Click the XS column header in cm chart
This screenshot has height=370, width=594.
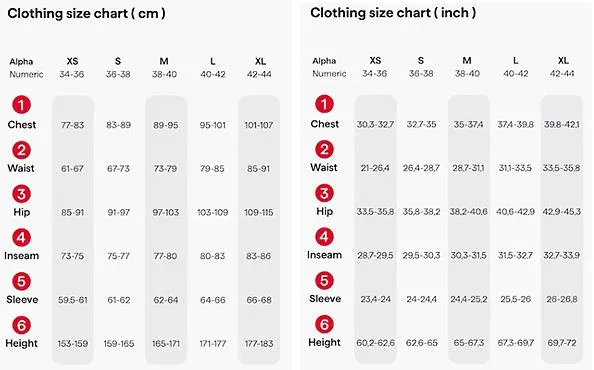72,61
